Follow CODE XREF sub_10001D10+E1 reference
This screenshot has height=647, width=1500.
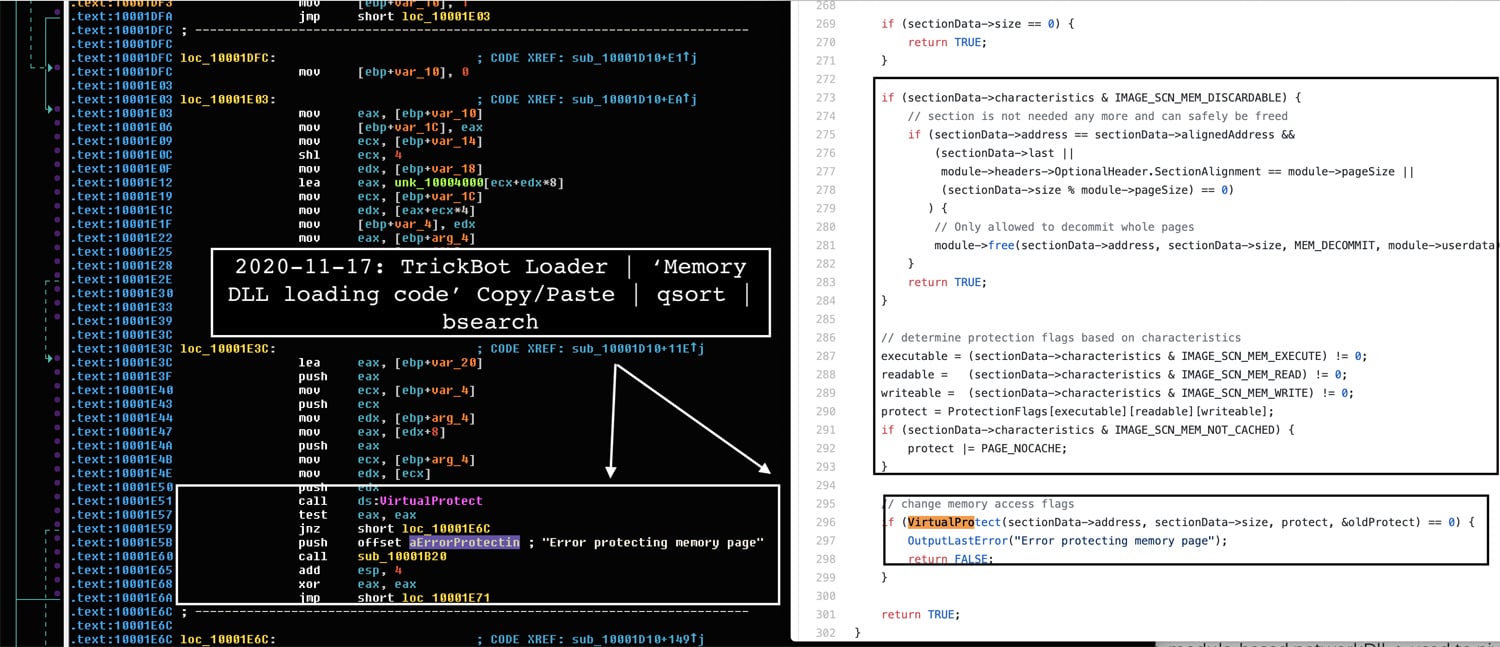pos(587,58)
